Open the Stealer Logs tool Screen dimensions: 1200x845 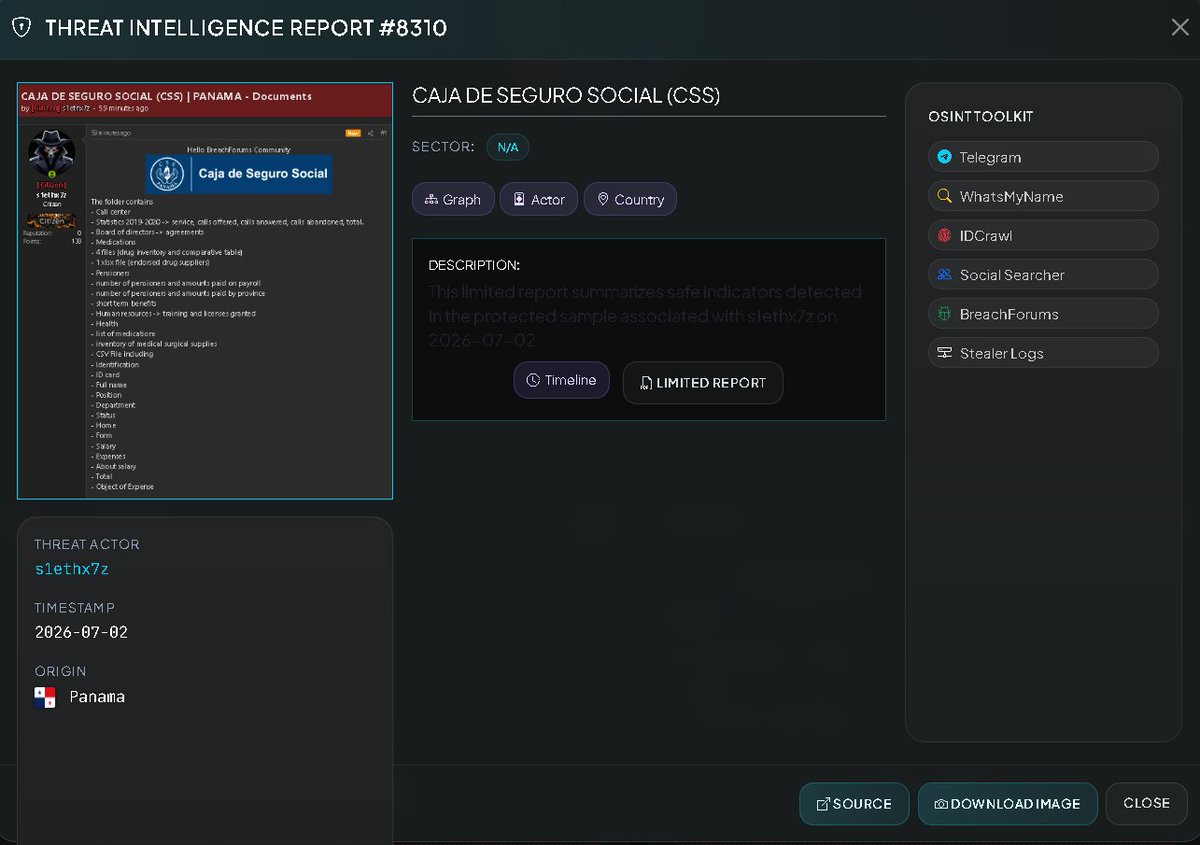(1043, 353)
